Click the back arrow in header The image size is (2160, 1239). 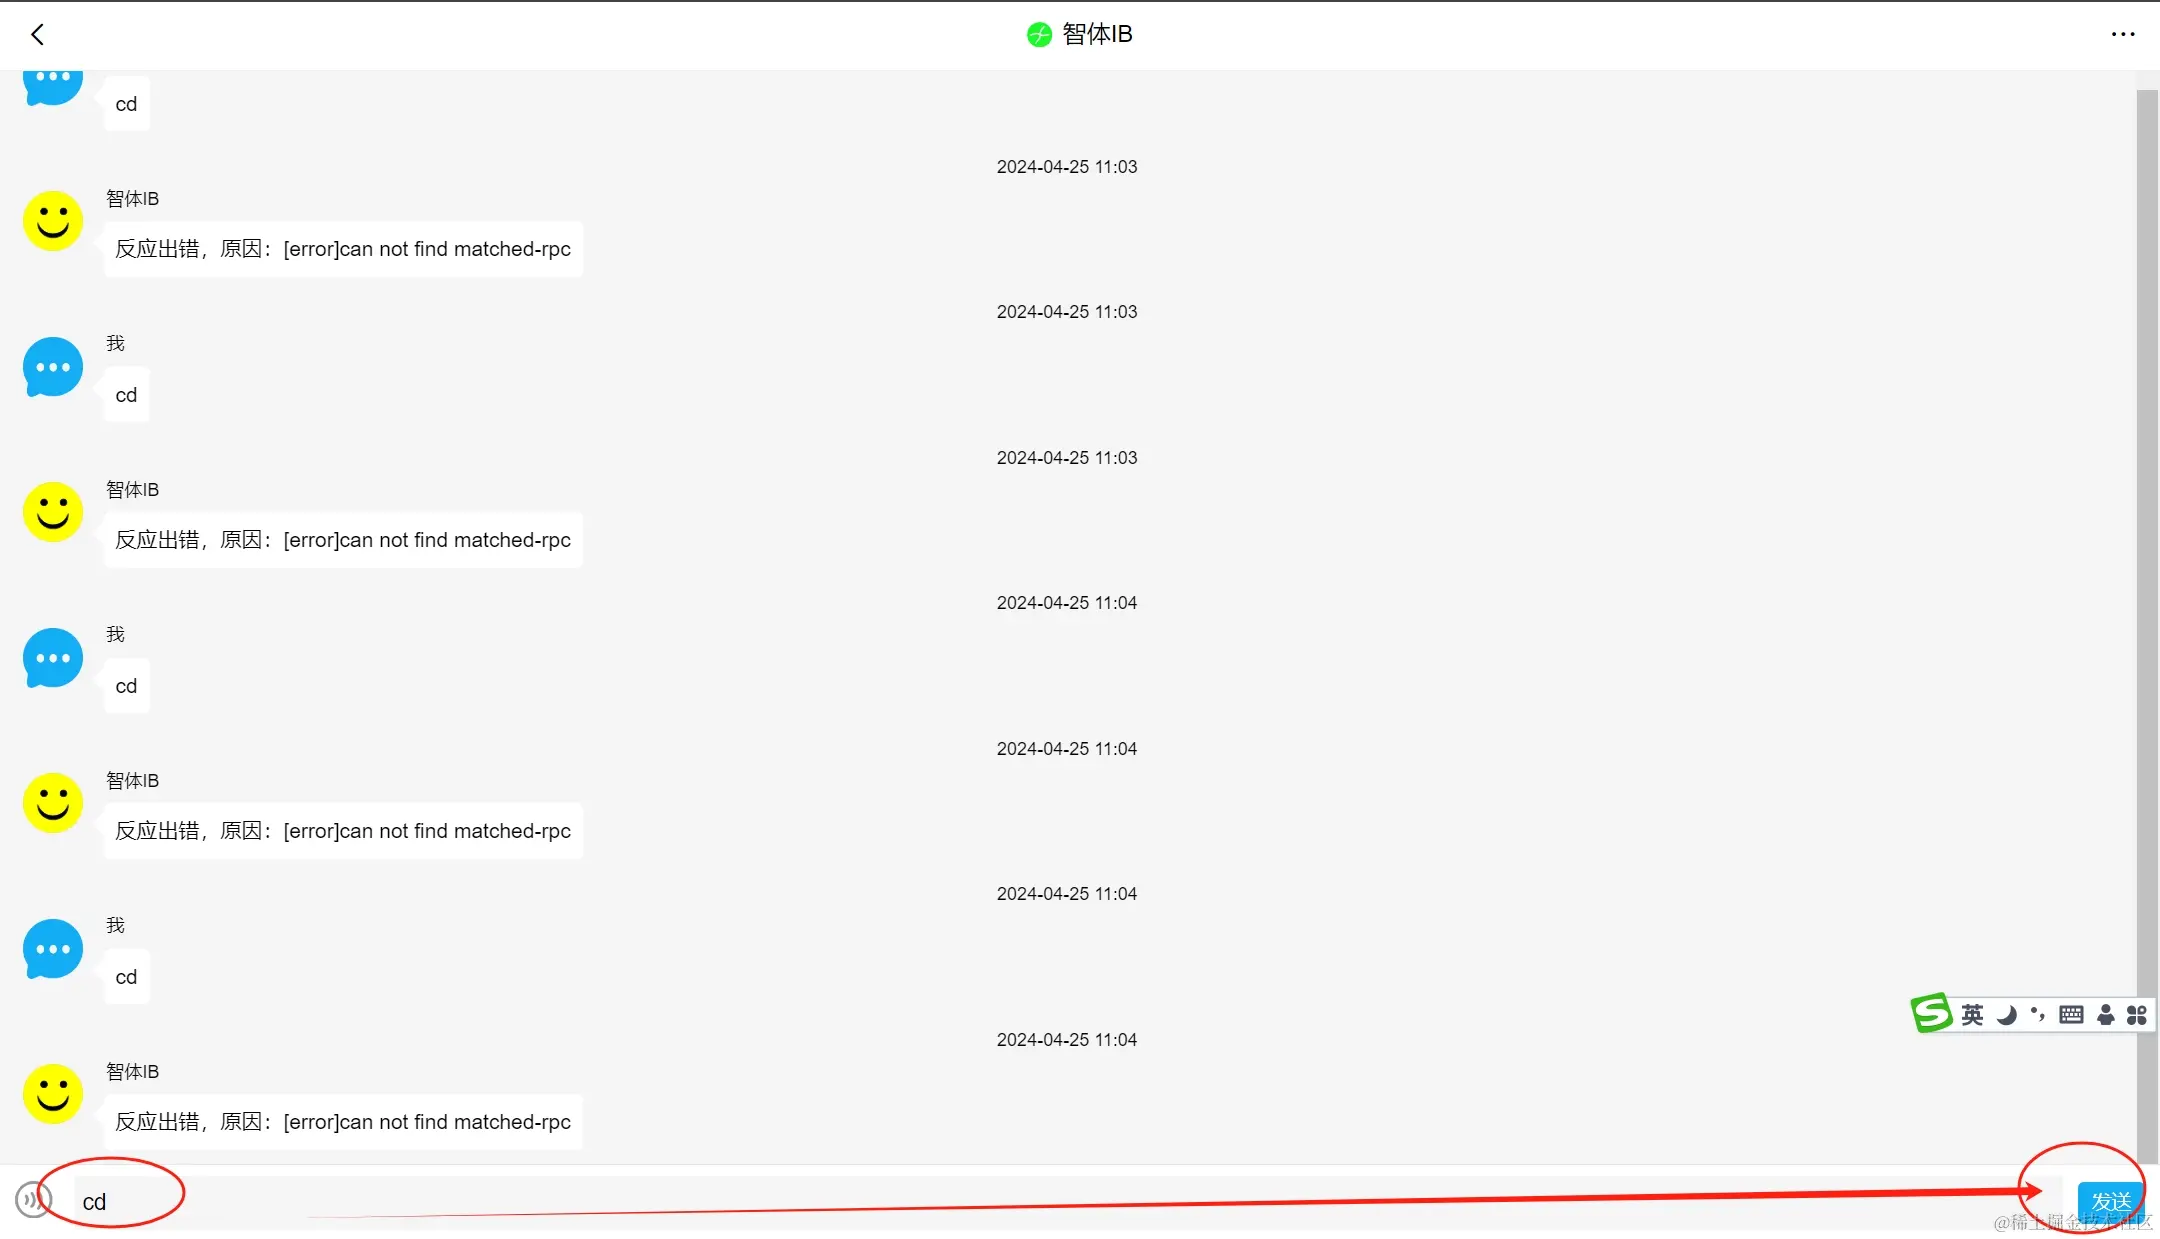point(38,35)
